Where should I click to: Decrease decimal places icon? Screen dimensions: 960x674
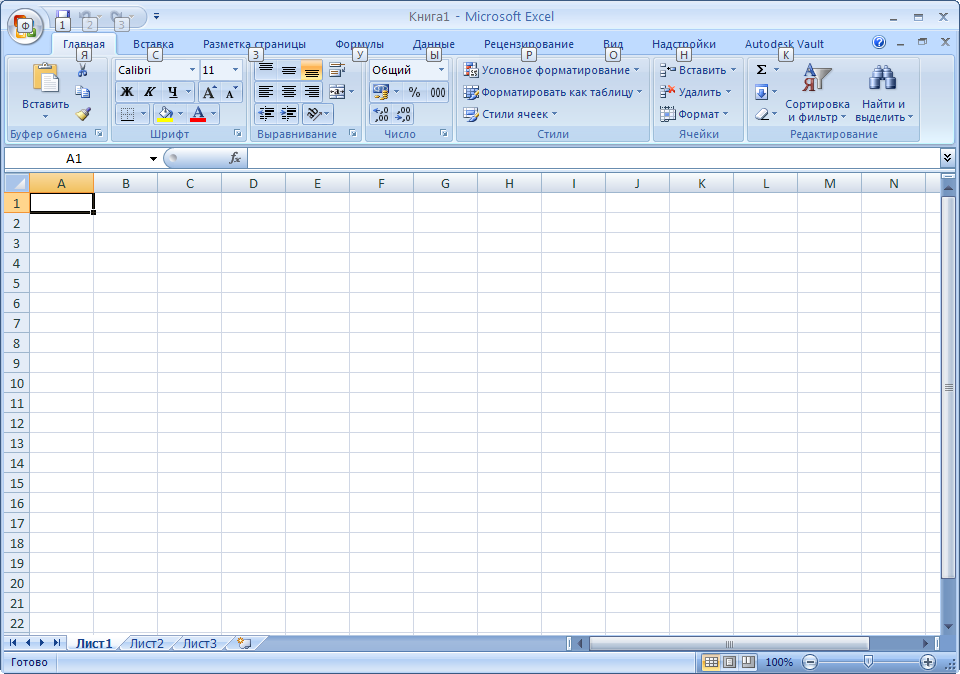(x=403, y=114)
